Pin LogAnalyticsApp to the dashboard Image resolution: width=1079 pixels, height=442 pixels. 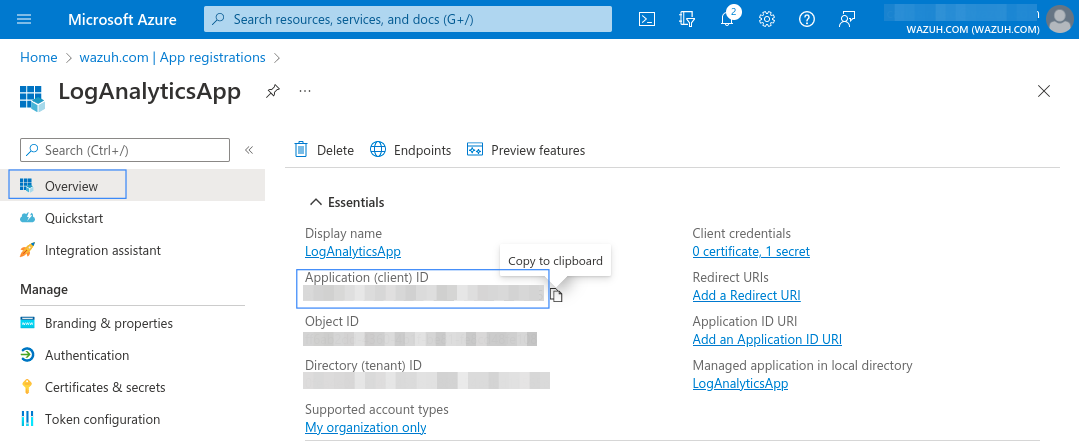coord(273,92)
